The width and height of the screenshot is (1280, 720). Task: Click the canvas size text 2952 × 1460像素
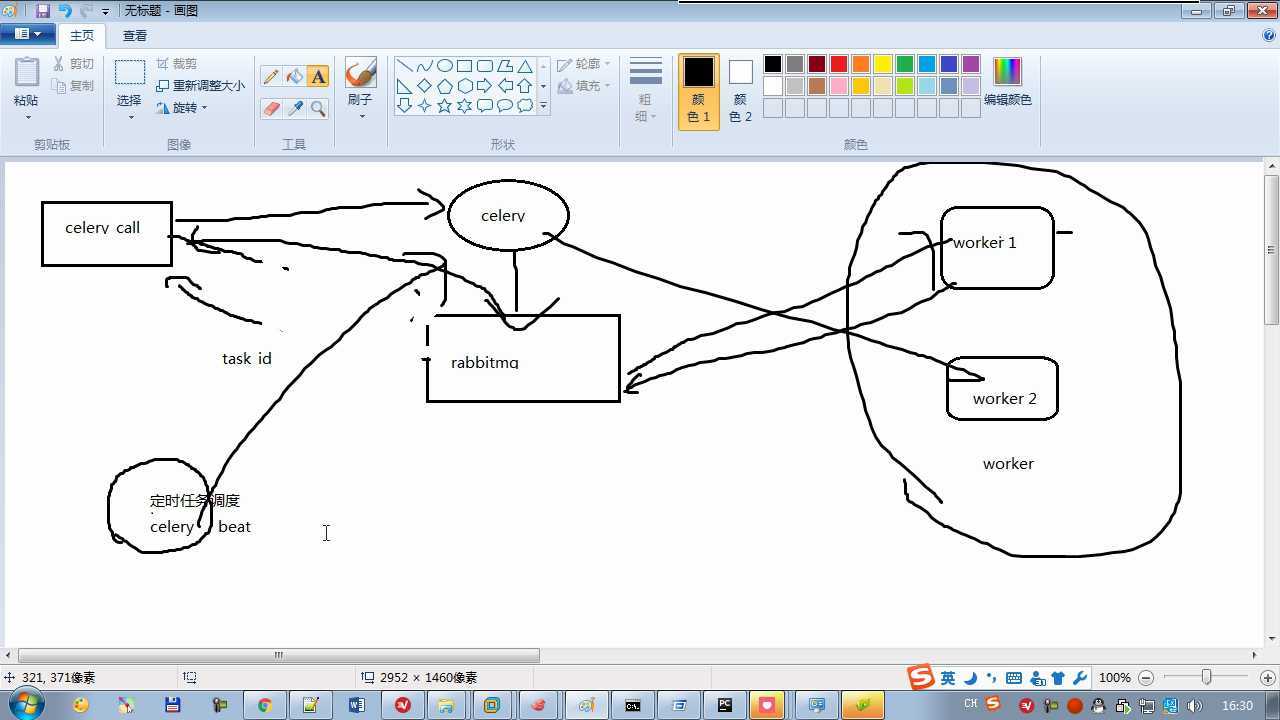[x=428, y=678]
